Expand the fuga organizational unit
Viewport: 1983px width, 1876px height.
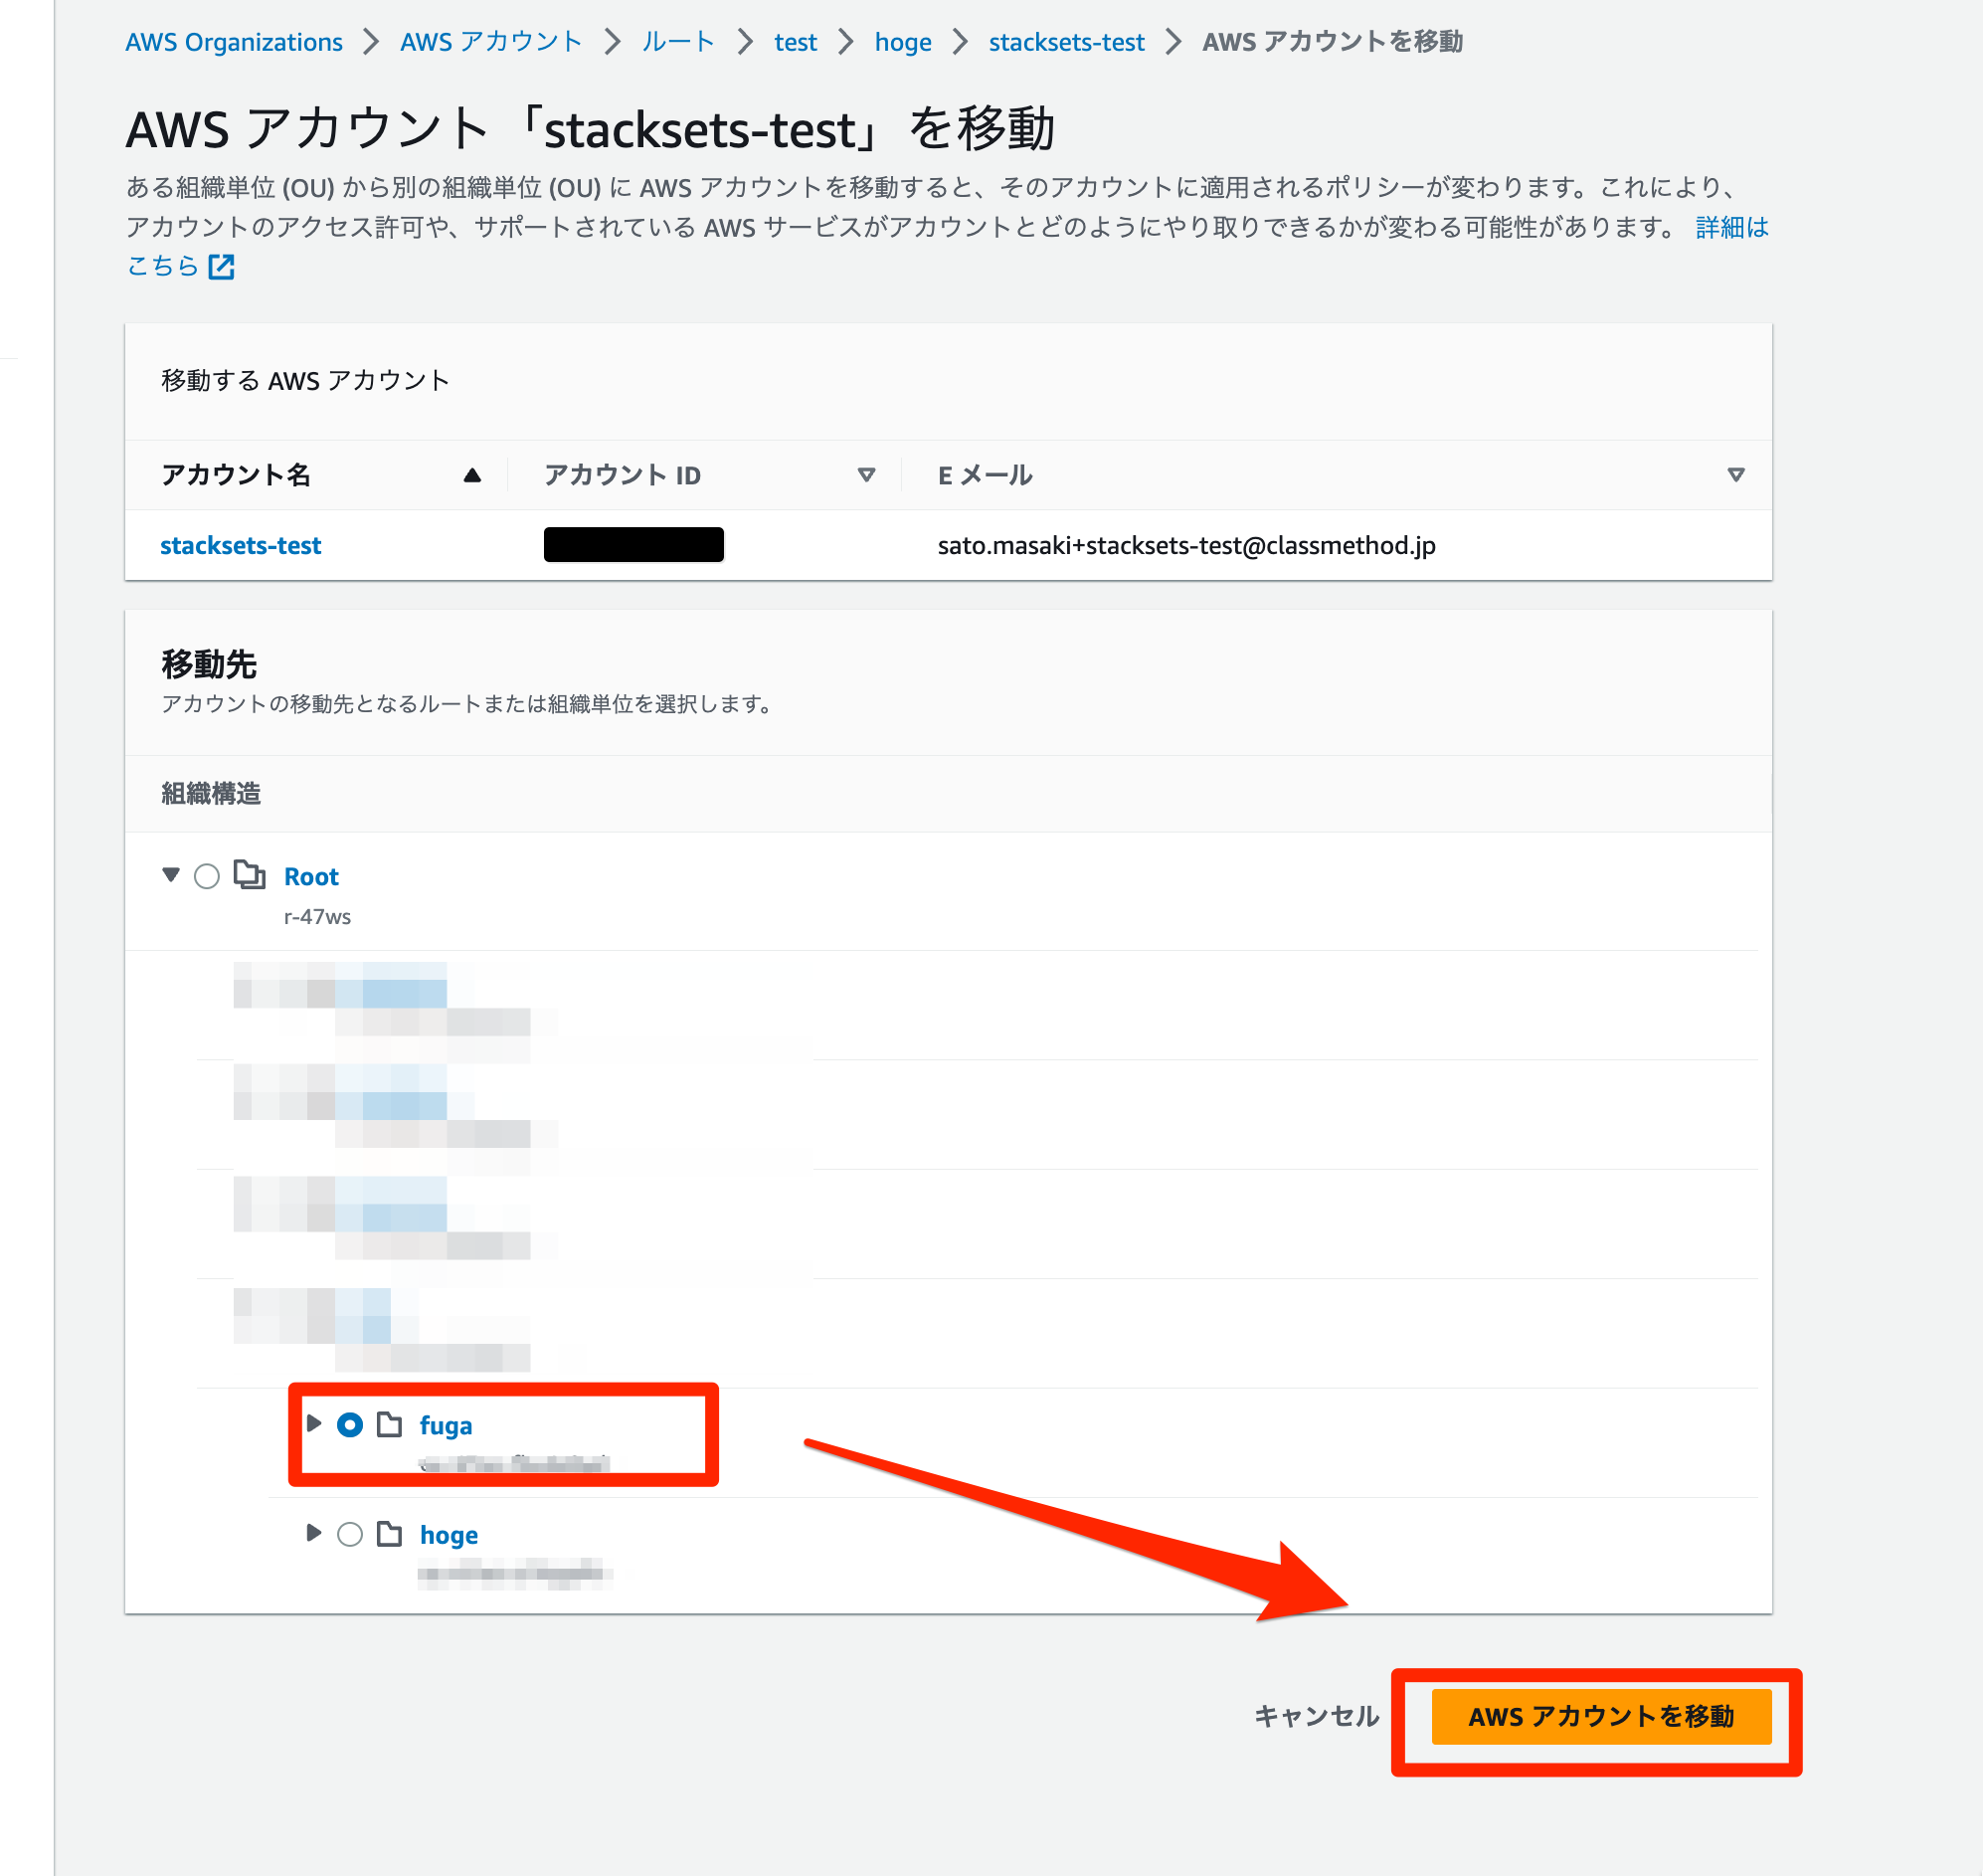314,1426
